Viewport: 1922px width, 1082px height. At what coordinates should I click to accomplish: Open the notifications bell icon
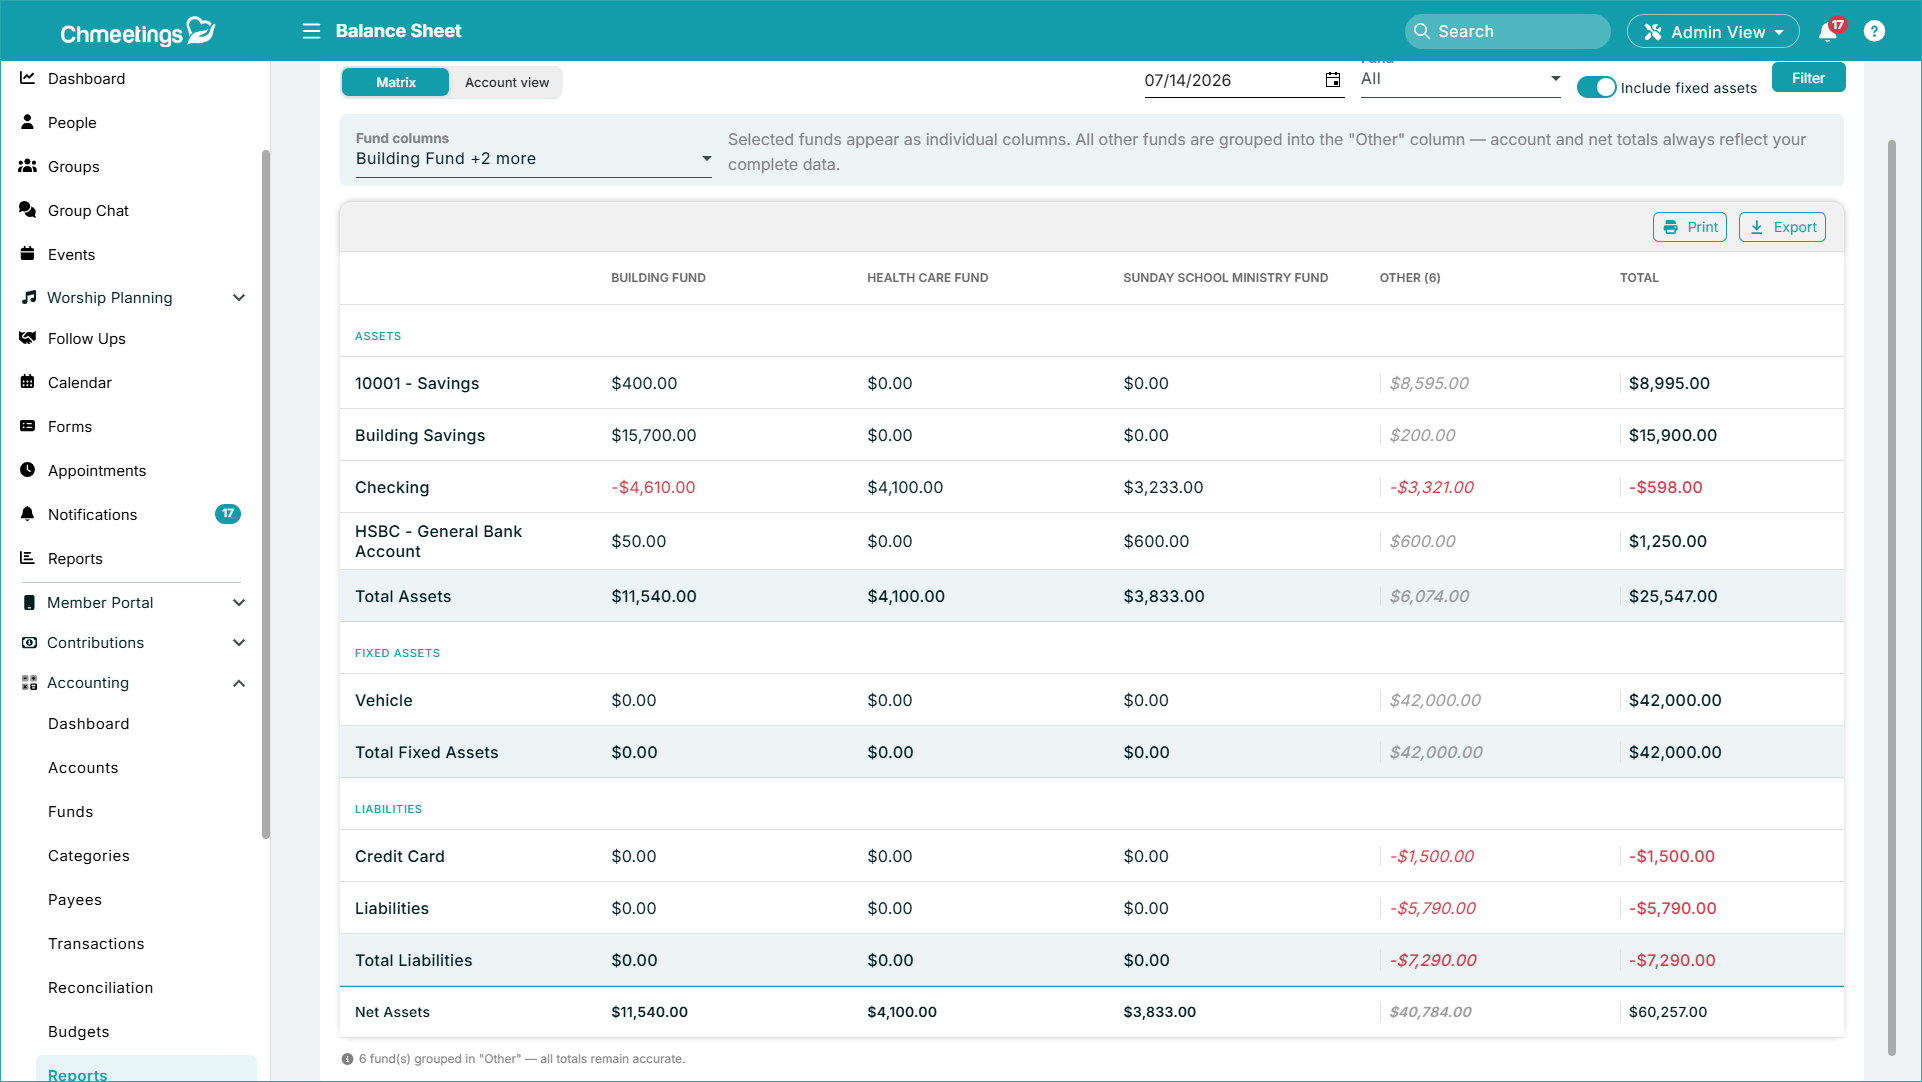1828,32
